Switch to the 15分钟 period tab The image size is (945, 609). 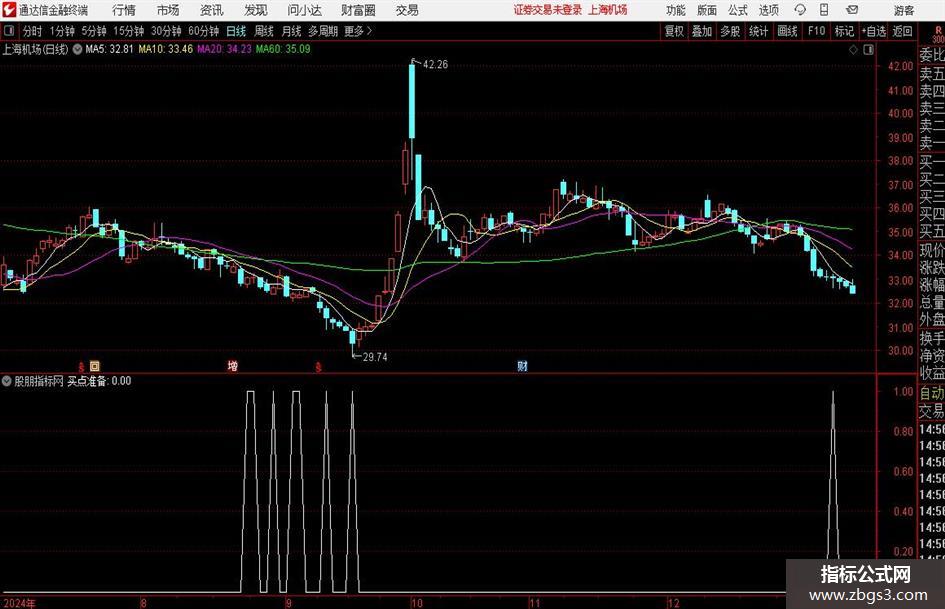click(x=128, y=31)
